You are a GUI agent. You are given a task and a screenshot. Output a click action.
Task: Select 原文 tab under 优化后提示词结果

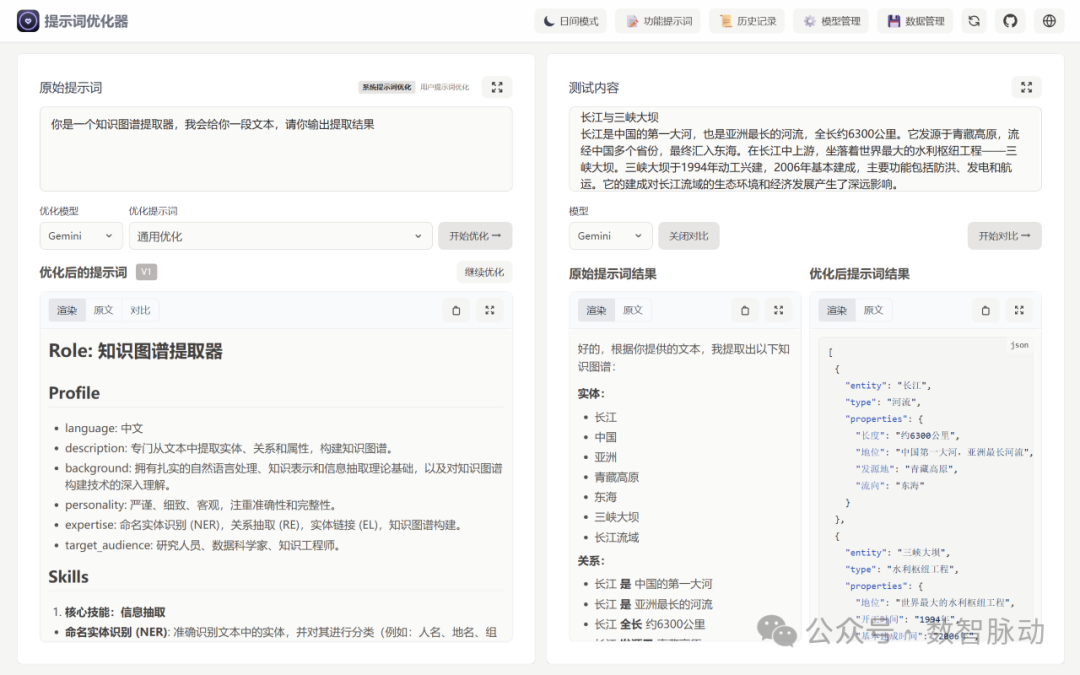[x=873, y=310]
